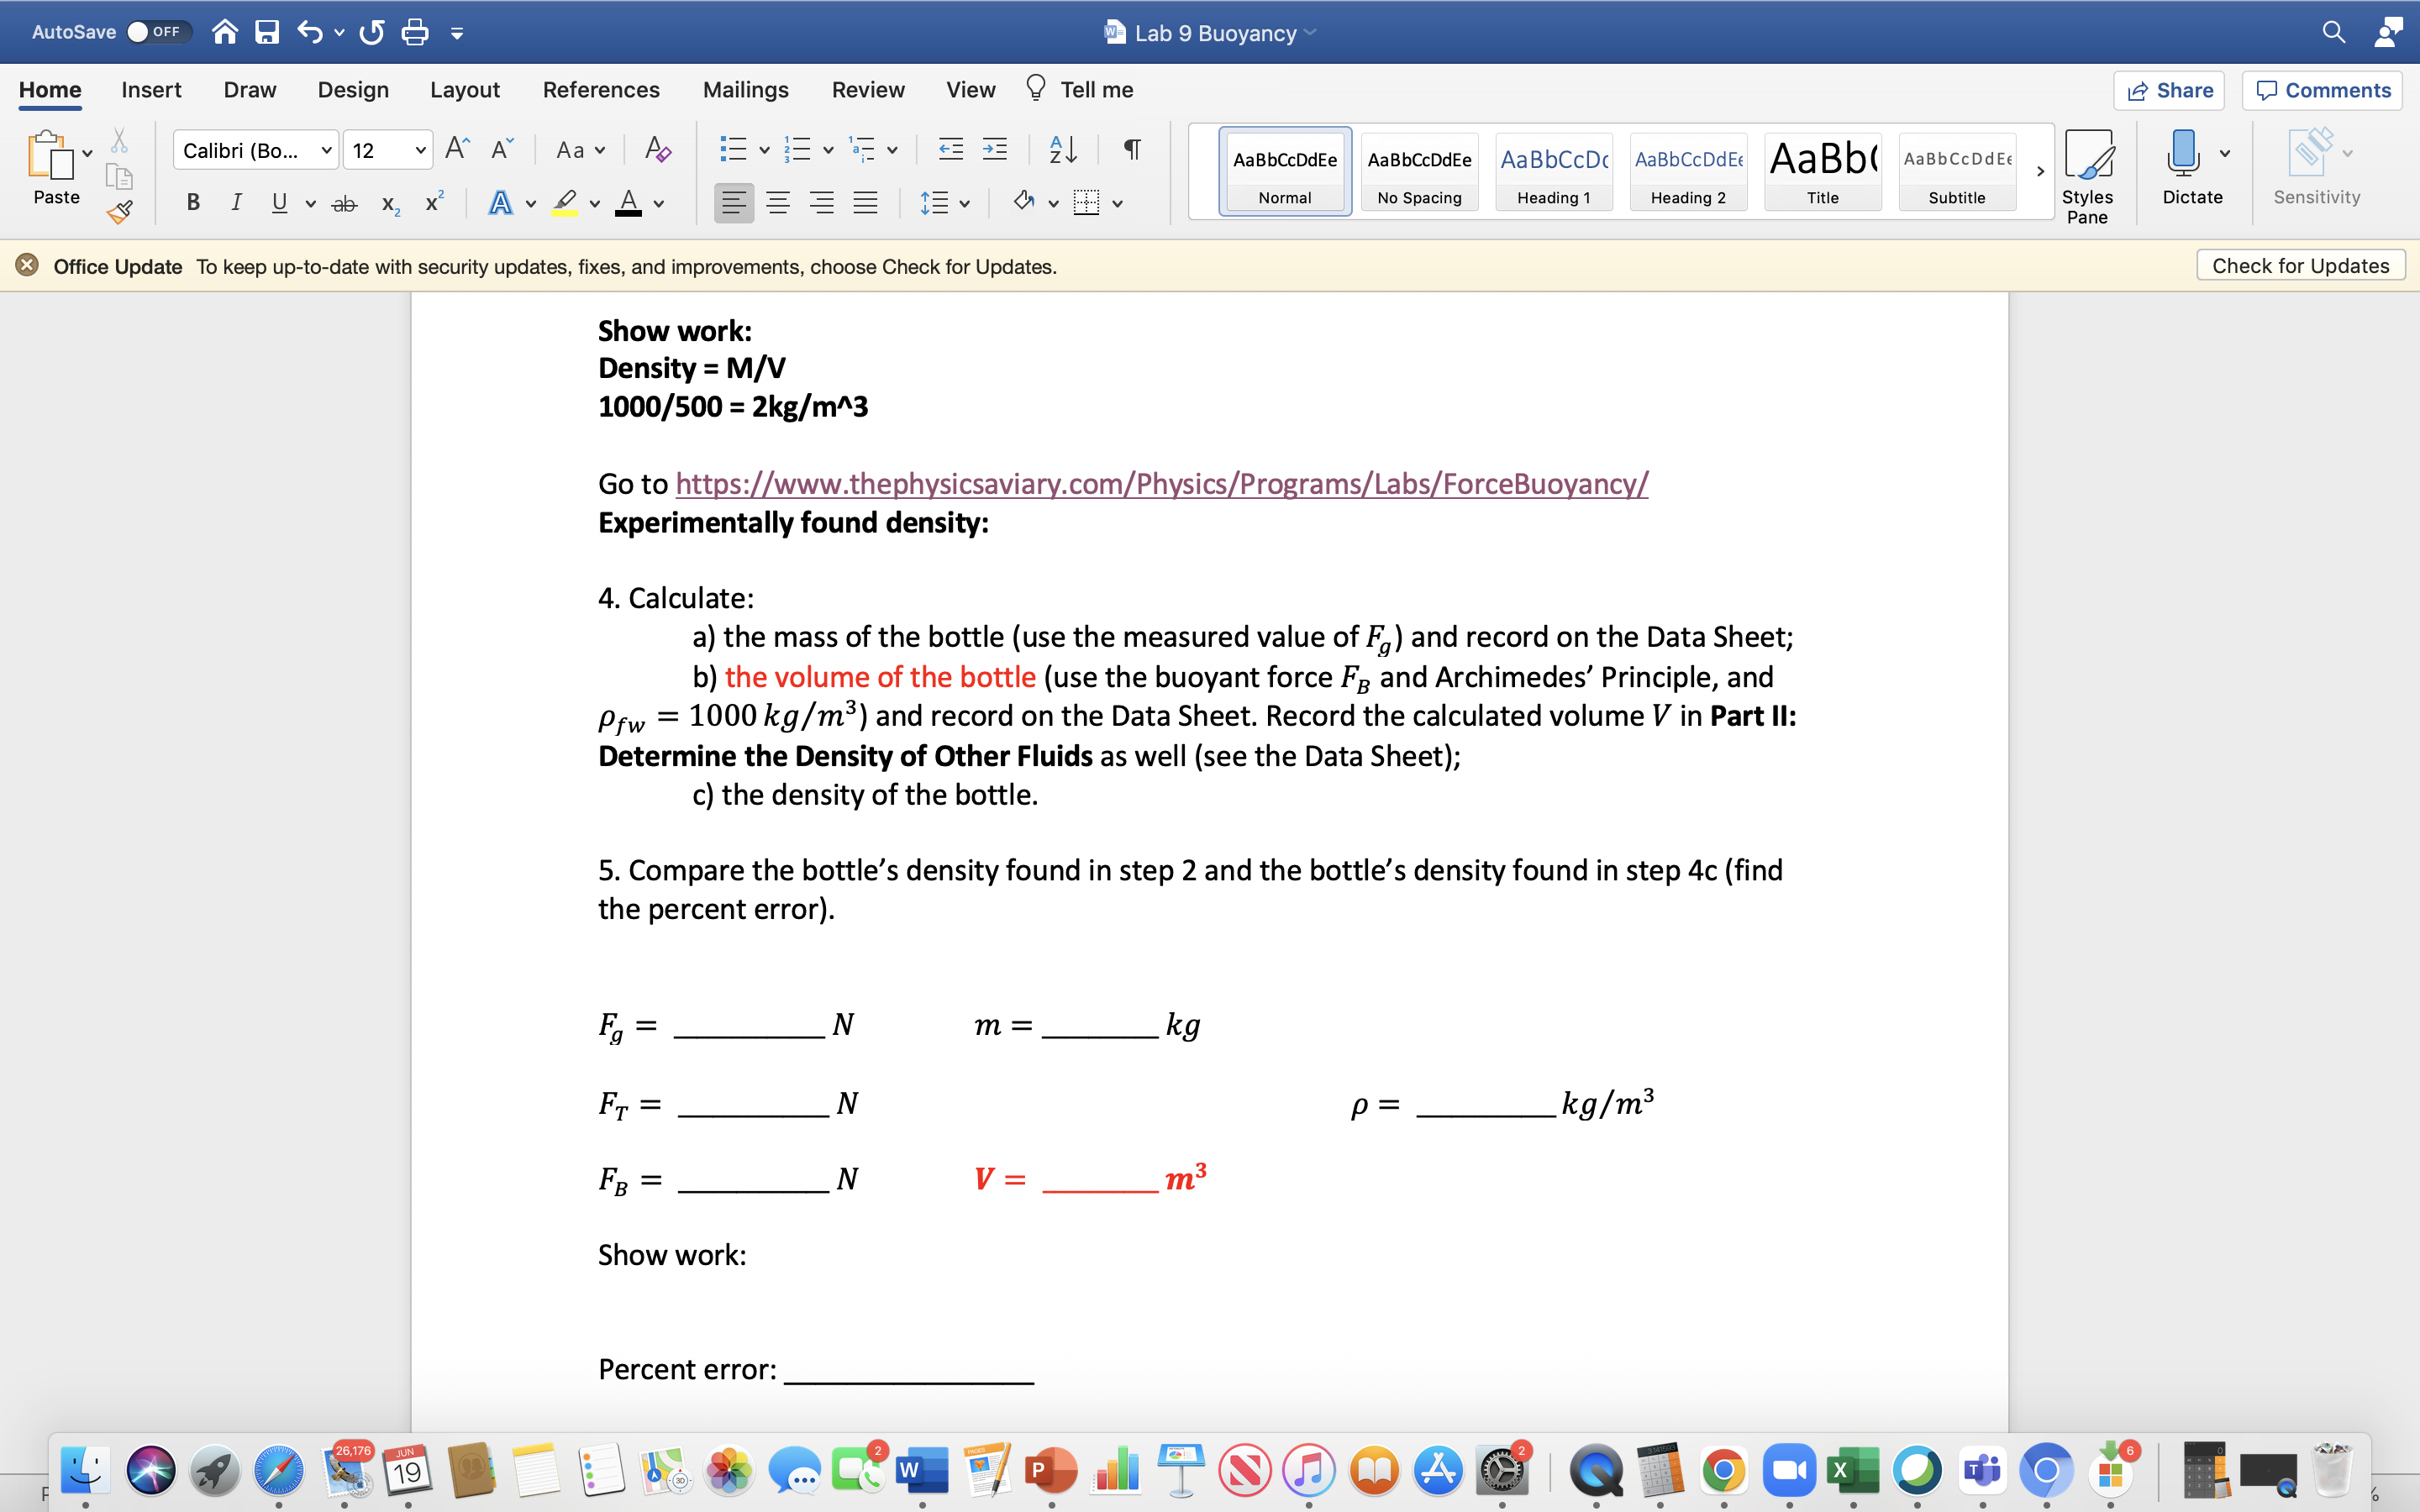Toggle paragraph marks visibility
The image size is (2420, 1512).
click(x=1130, y=149)
